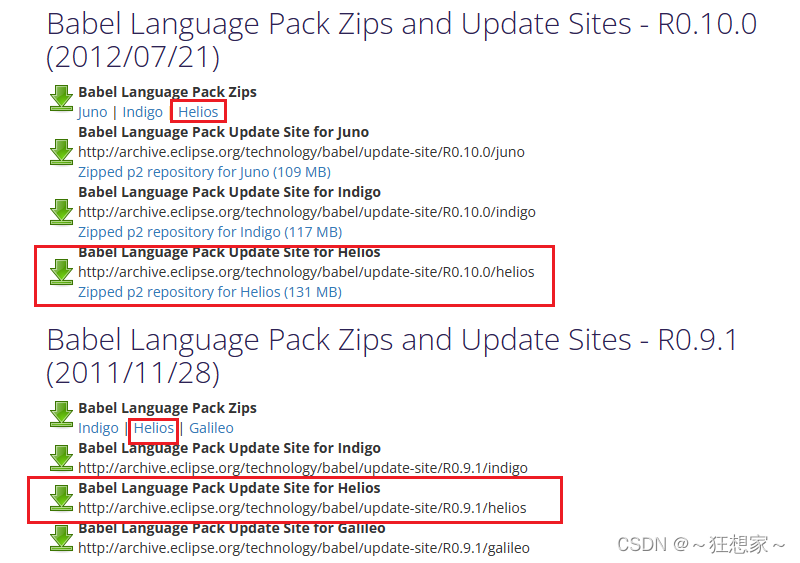Click 'Babel Language Pack Update Site for Juno' title
800x563 pixels.
tap(223, 132)
